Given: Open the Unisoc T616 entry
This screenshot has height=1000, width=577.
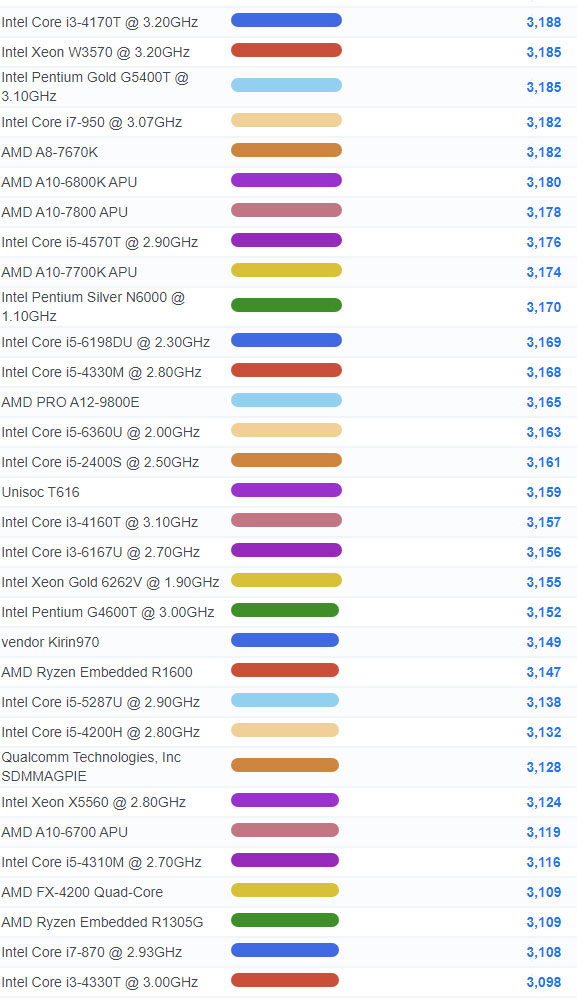Looking at the screenshot, I should (41, 492).
